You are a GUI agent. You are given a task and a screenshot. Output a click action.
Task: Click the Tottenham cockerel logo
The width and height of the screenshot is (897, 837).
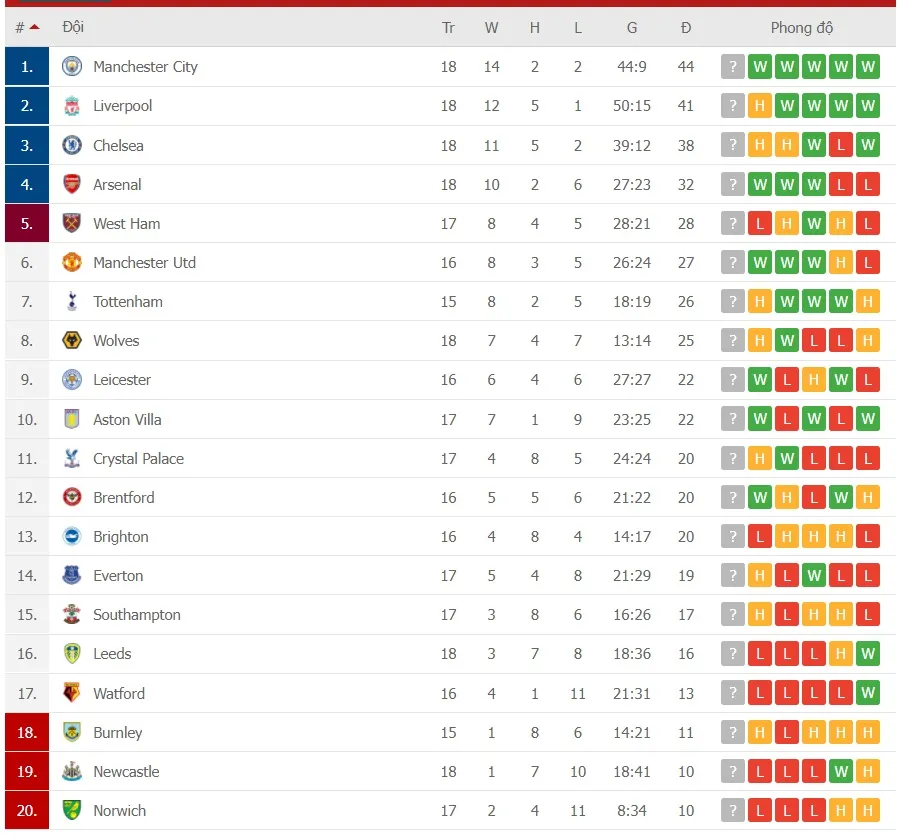point(72,301)
